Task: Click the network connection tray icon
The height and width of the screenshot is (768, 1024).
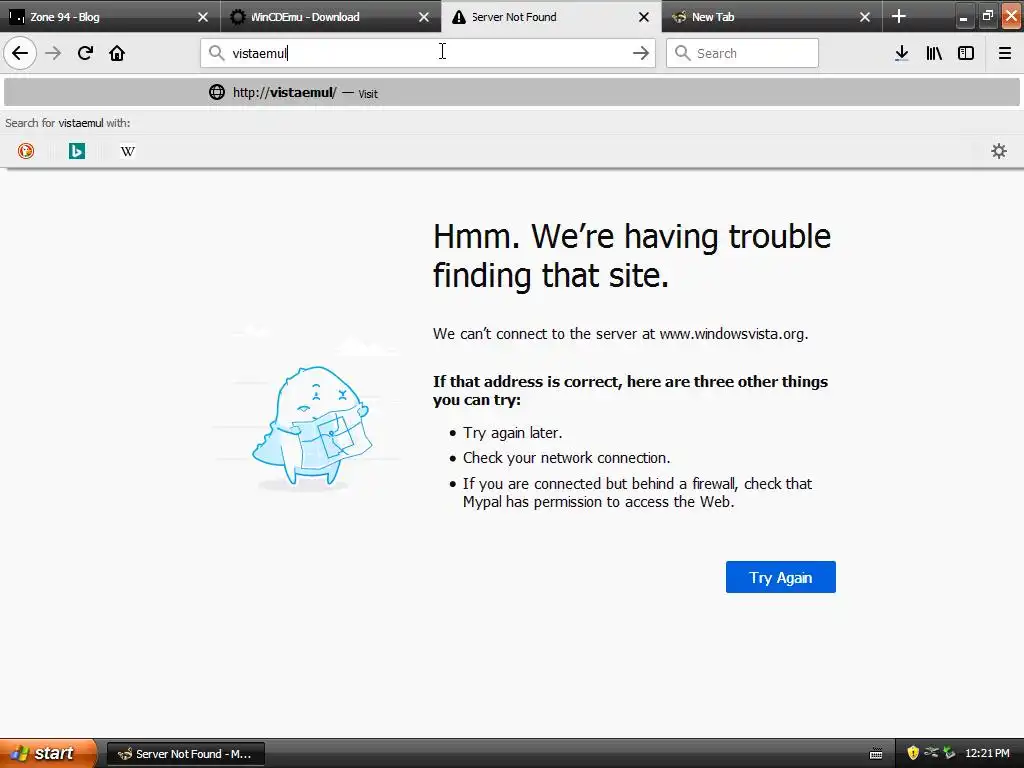Action: pos(931,753)
